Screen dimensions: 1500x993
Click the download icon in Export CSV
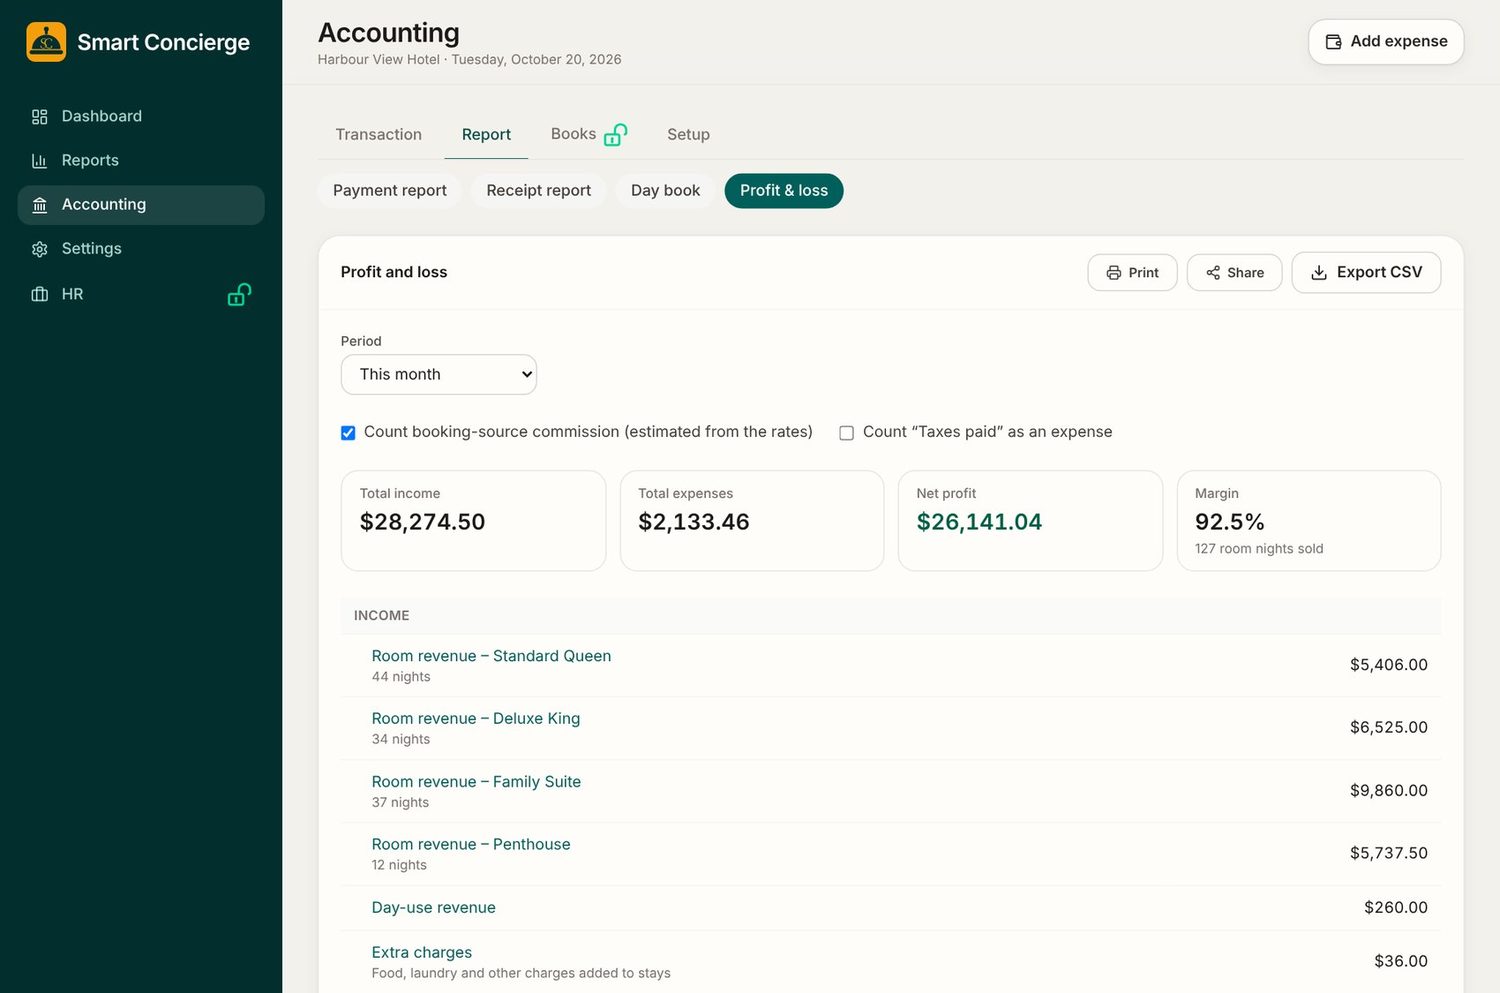point(1319,273)
